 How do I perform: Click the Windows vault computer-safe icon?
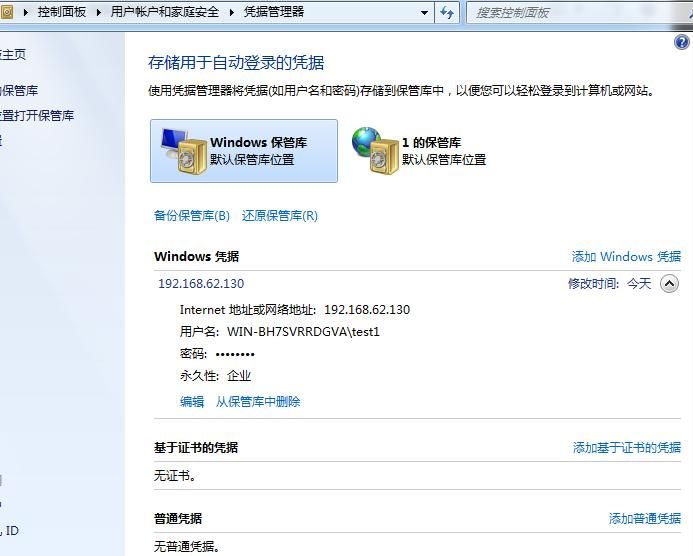point(184,151)
